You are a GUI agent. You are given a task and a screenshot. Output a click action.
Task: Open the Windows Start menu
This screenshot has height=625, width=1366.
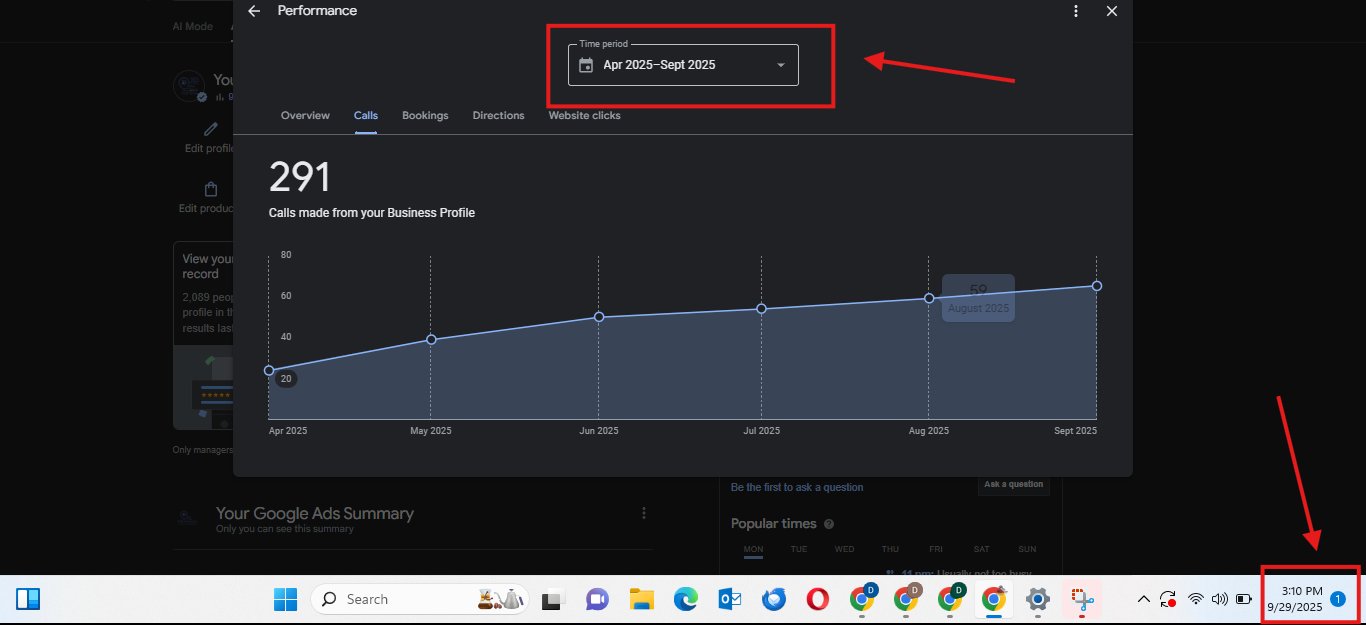tap(285, 599)
